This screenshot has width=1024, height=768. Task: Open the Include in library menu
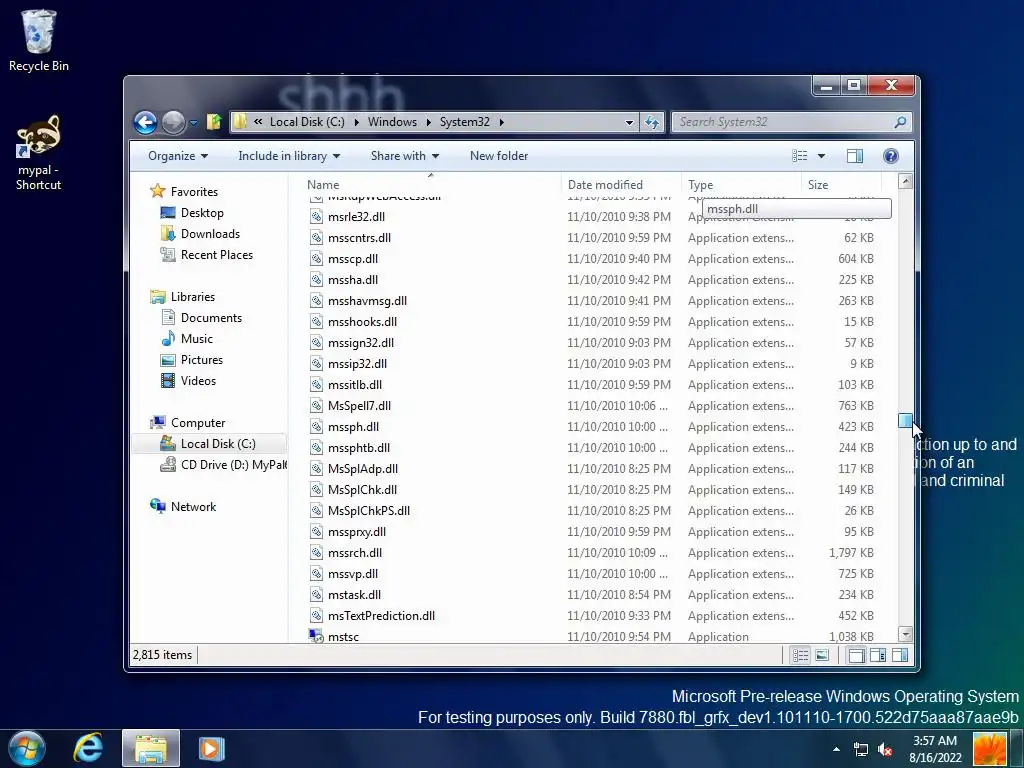289,156
